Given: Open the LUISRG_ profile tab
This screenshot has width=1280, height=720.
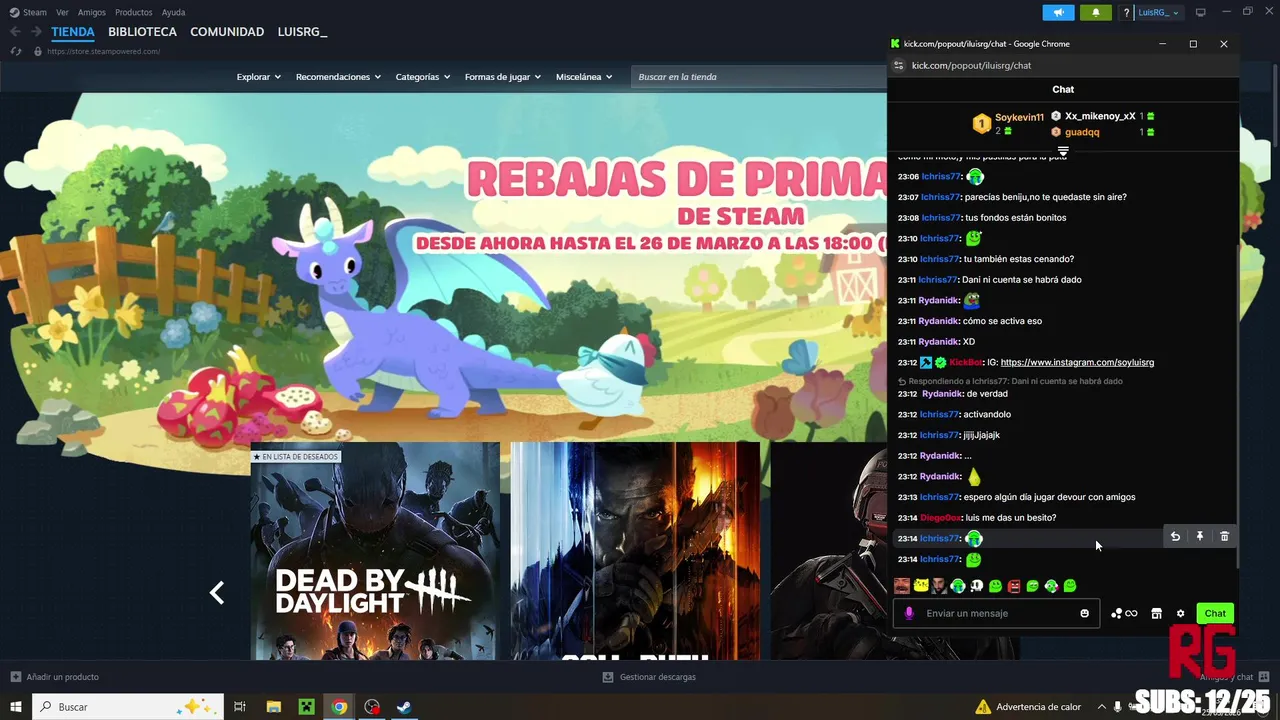Looking at the screenshot, I should tap(303, 32).
